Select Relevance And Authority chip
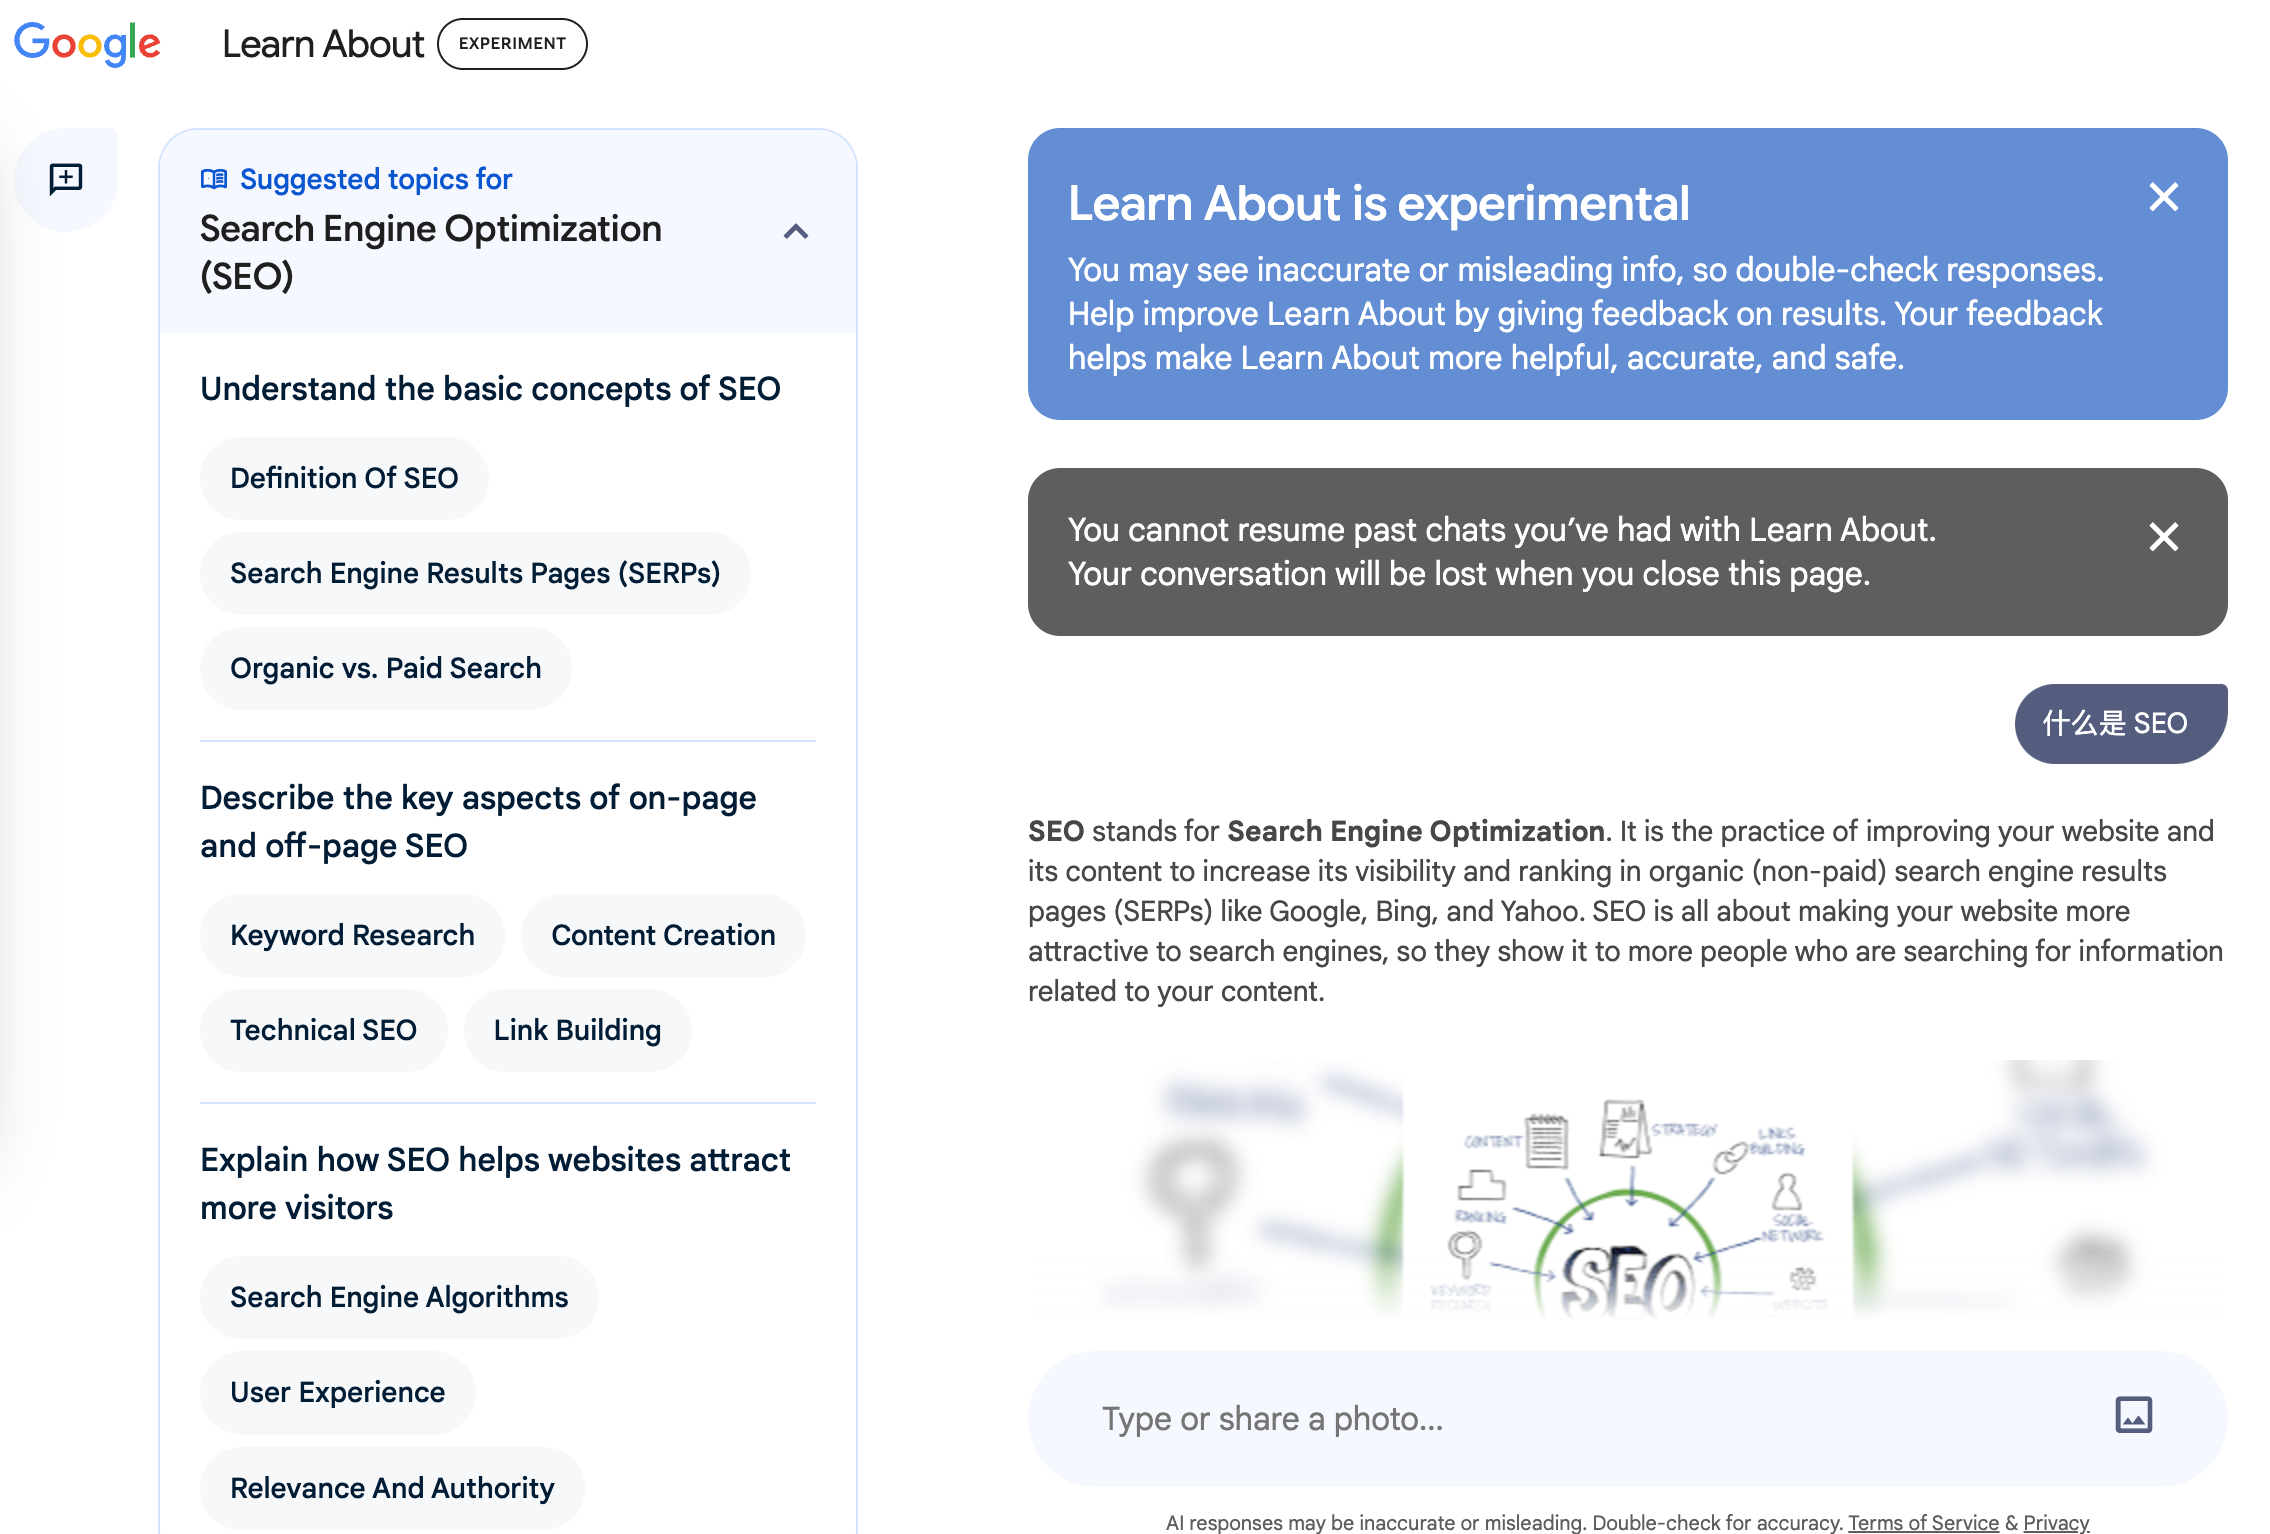 click(392, 1488)
